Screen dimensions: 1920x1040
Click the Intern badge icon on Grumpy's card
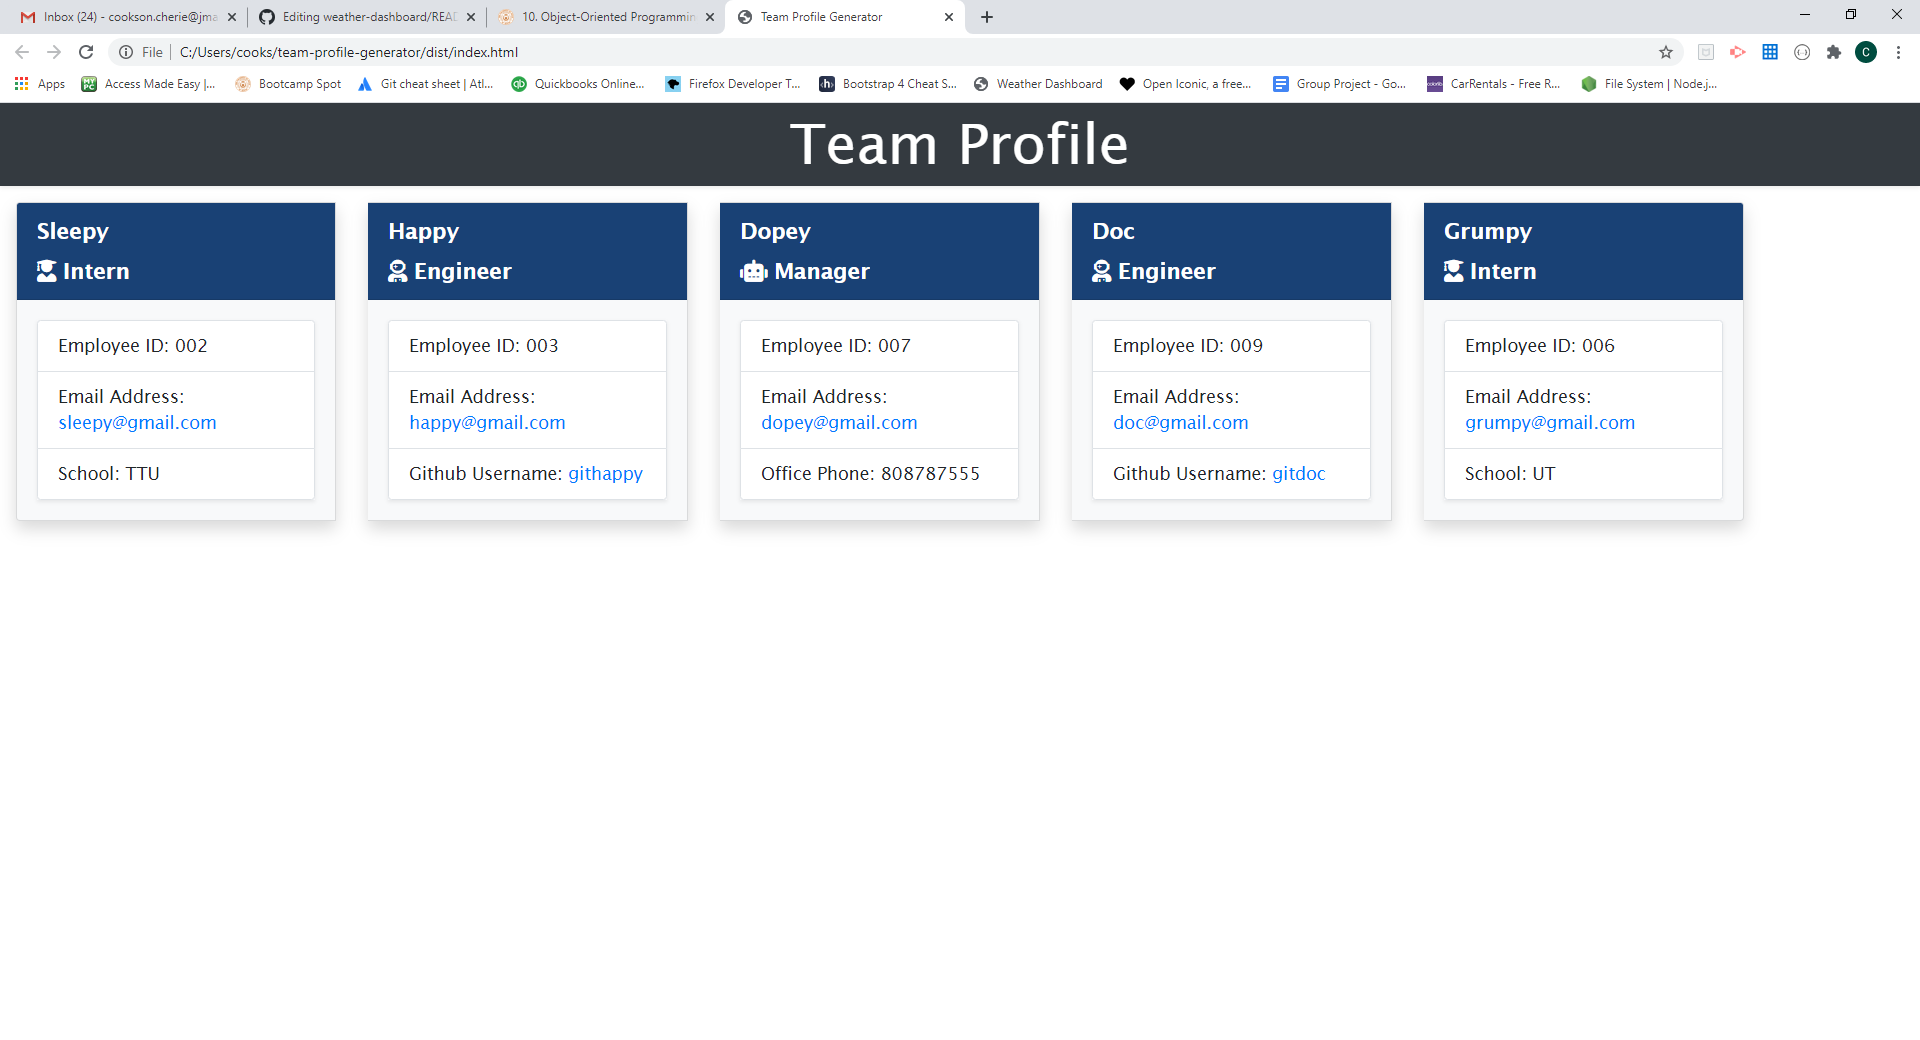[x=1453, y=270]
